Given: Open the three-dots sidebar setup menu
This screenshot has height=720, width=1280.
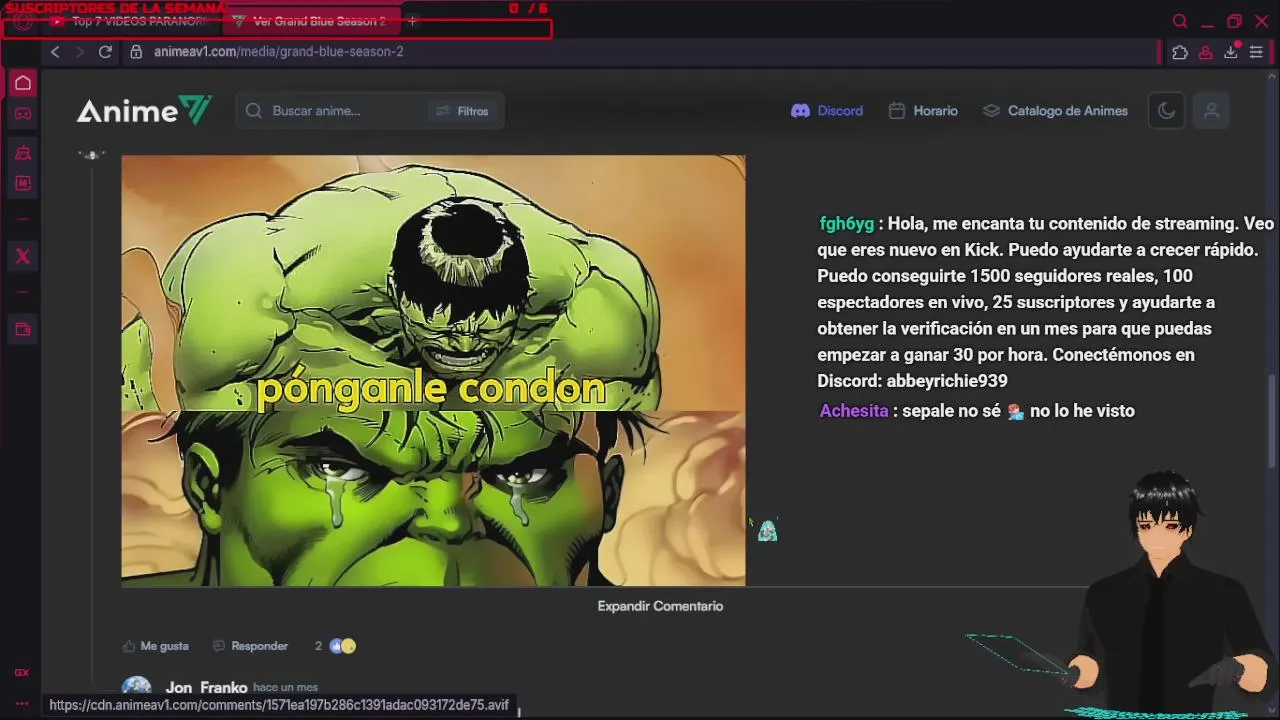Looking at the screenshot, I should point(21,703).
